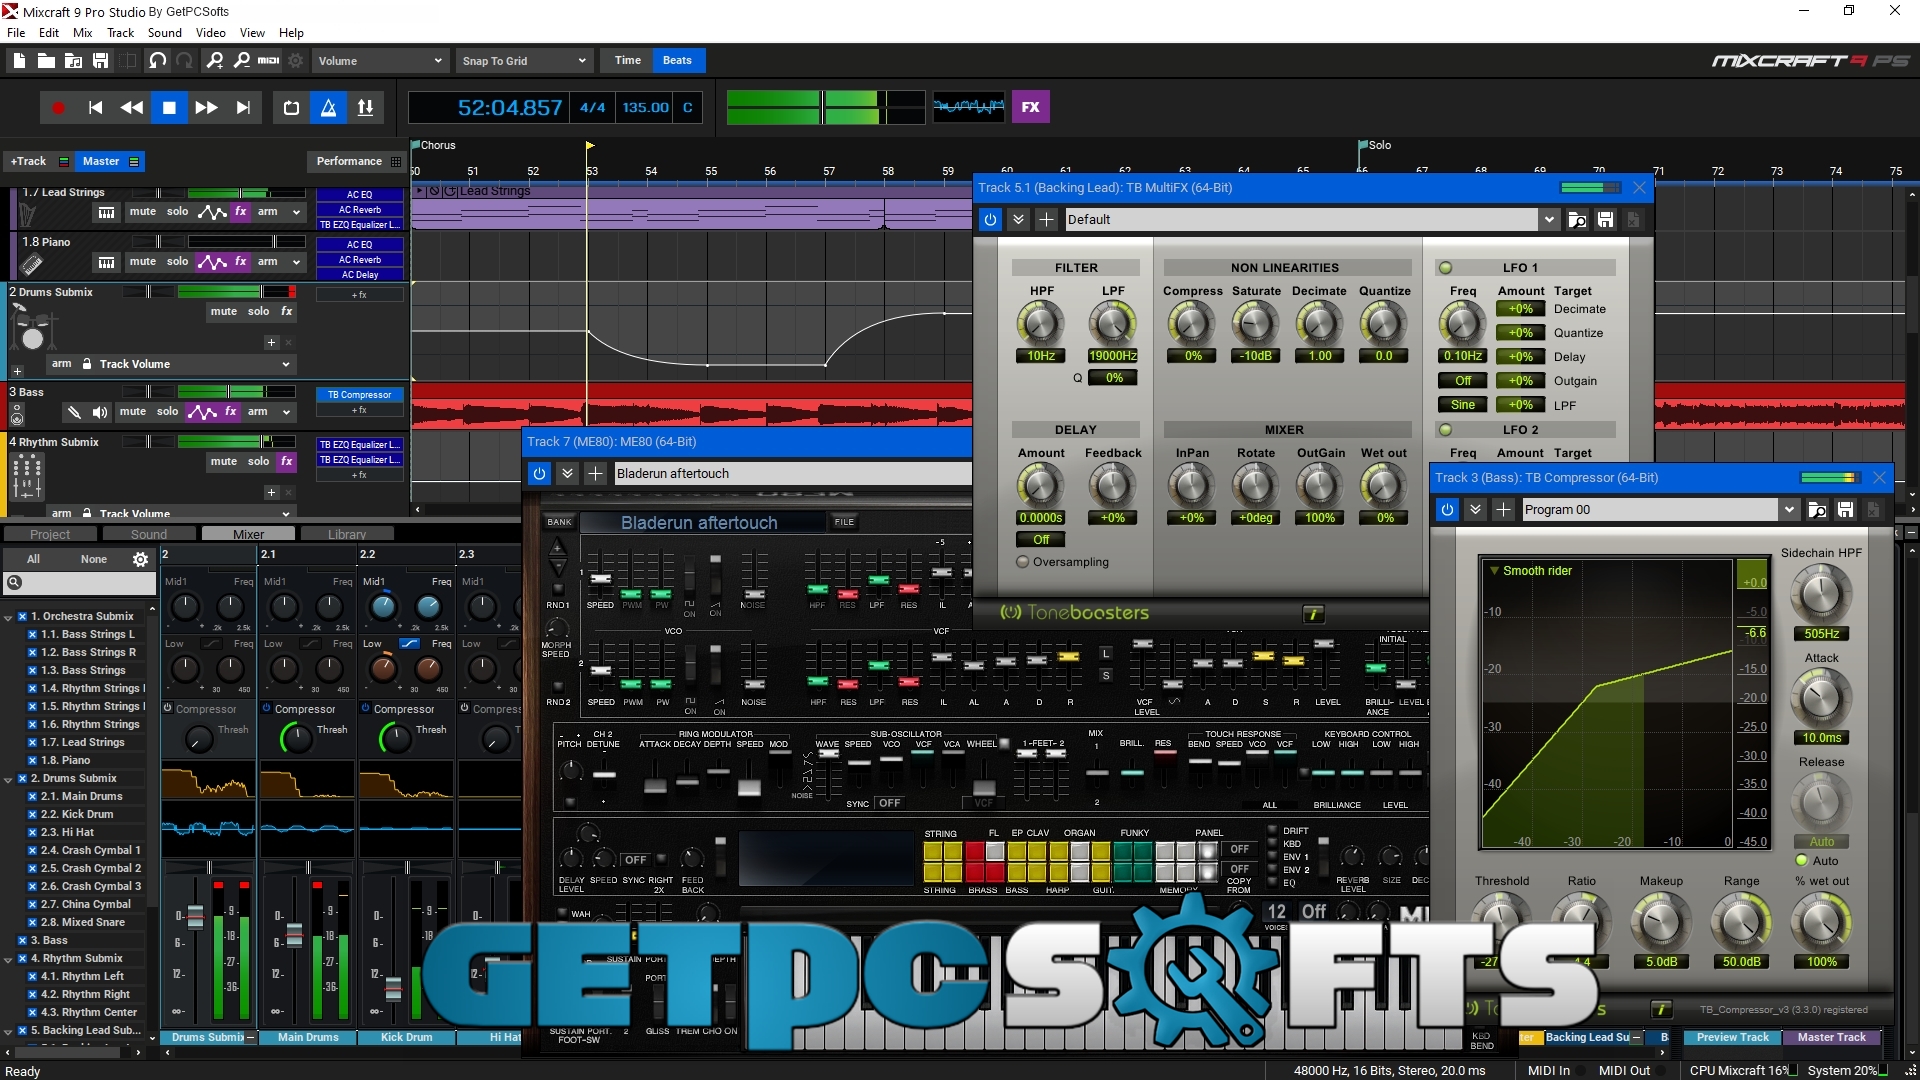Adjust the Threshold knob in TB Compressor
The image size is (1920, 1080).
point(1501,920)
